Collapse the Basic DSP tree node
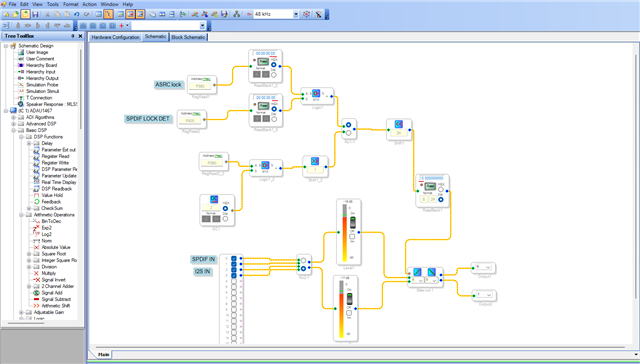The image size is (640, 364). (x=13, y=130)
